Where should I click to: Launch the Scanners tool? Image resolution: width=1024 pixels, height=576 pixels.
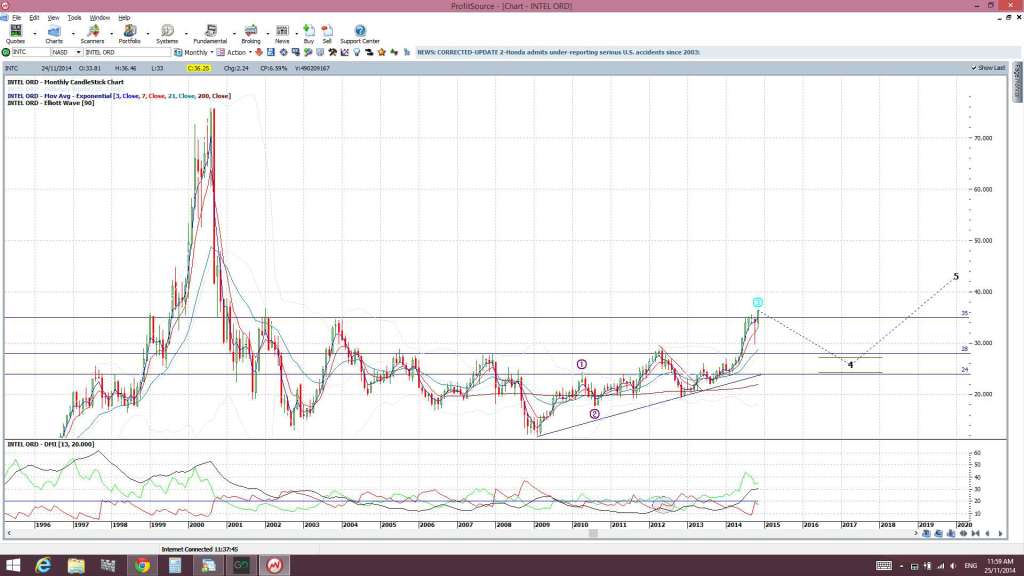92,34
